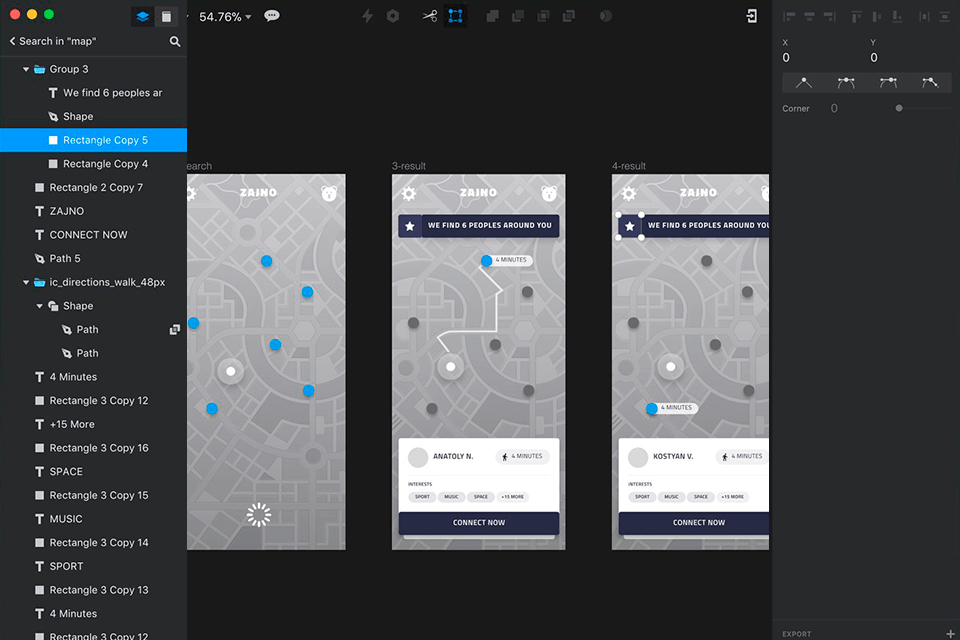Viewport: 960px width, 640px height.
Task: Align layers to top edge
Action: (857, 17)
